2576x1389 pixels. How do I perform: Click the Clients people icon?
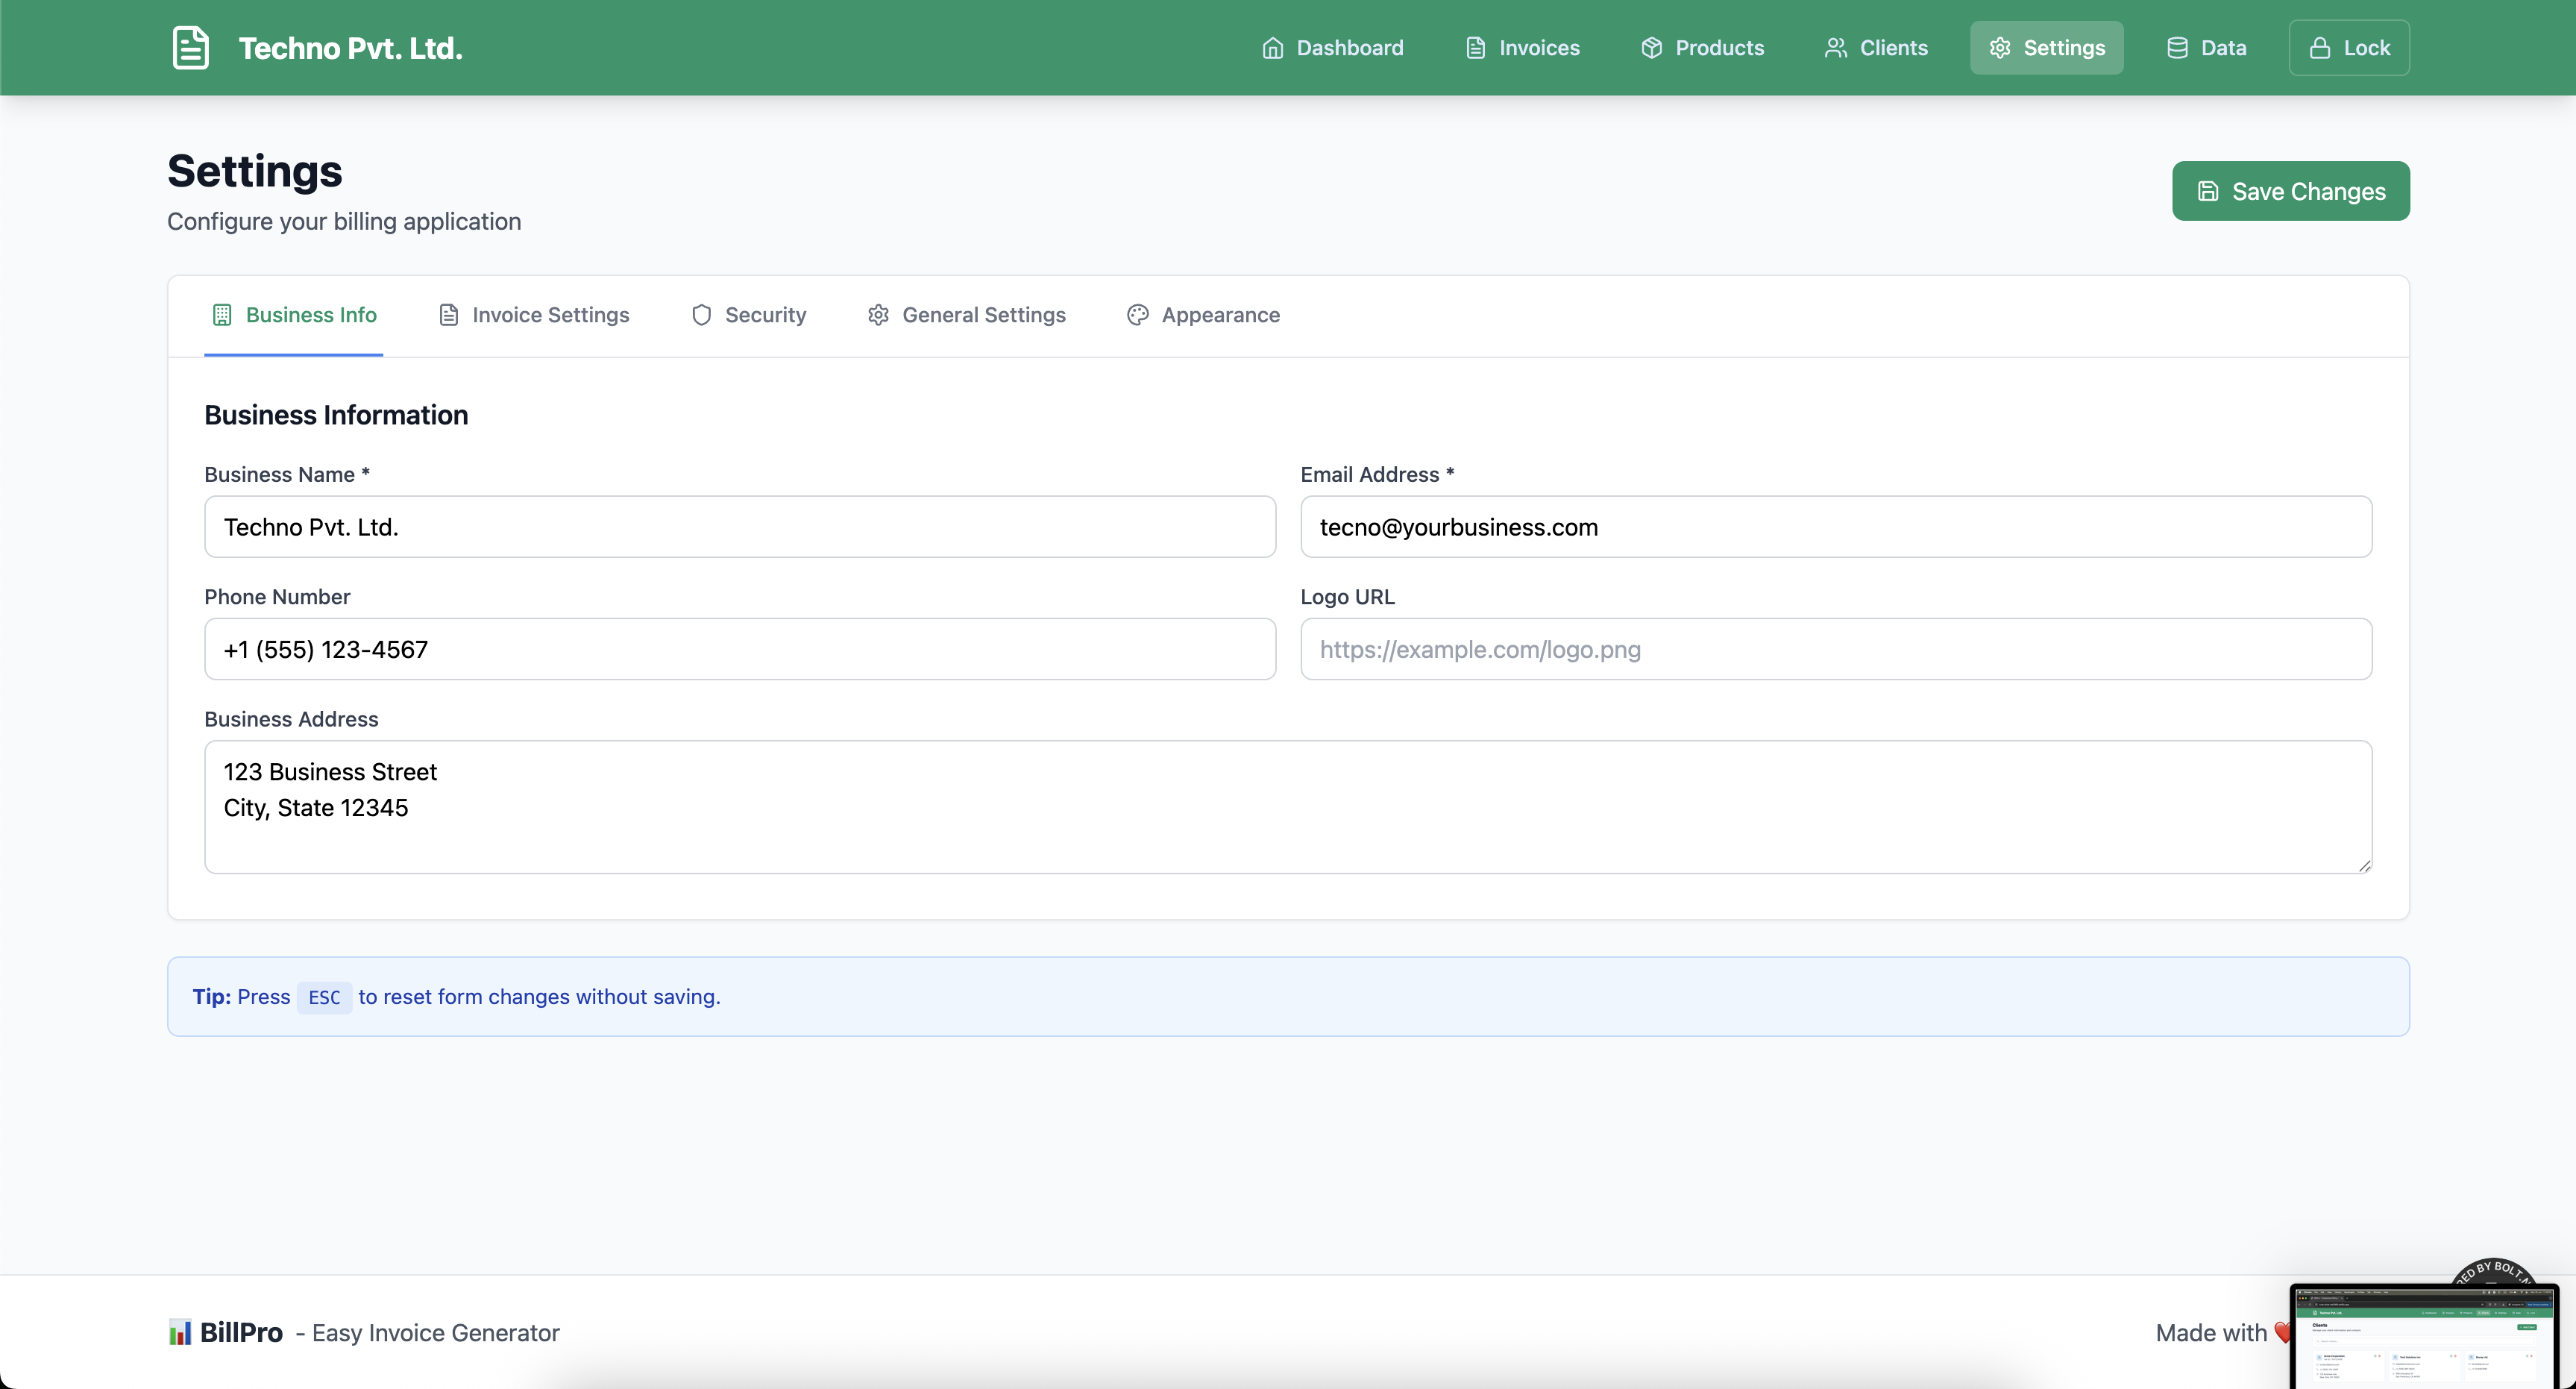(1835, 48)
